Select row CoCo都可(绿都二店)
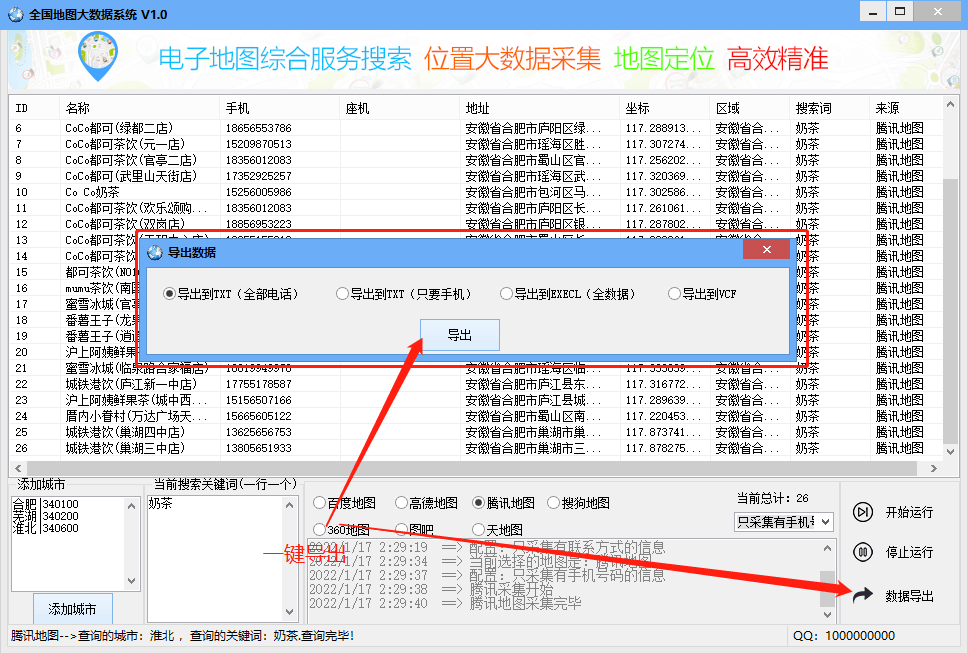Image resolution: width=968 pixels, height=654 pixels. (x=477, y=128)
